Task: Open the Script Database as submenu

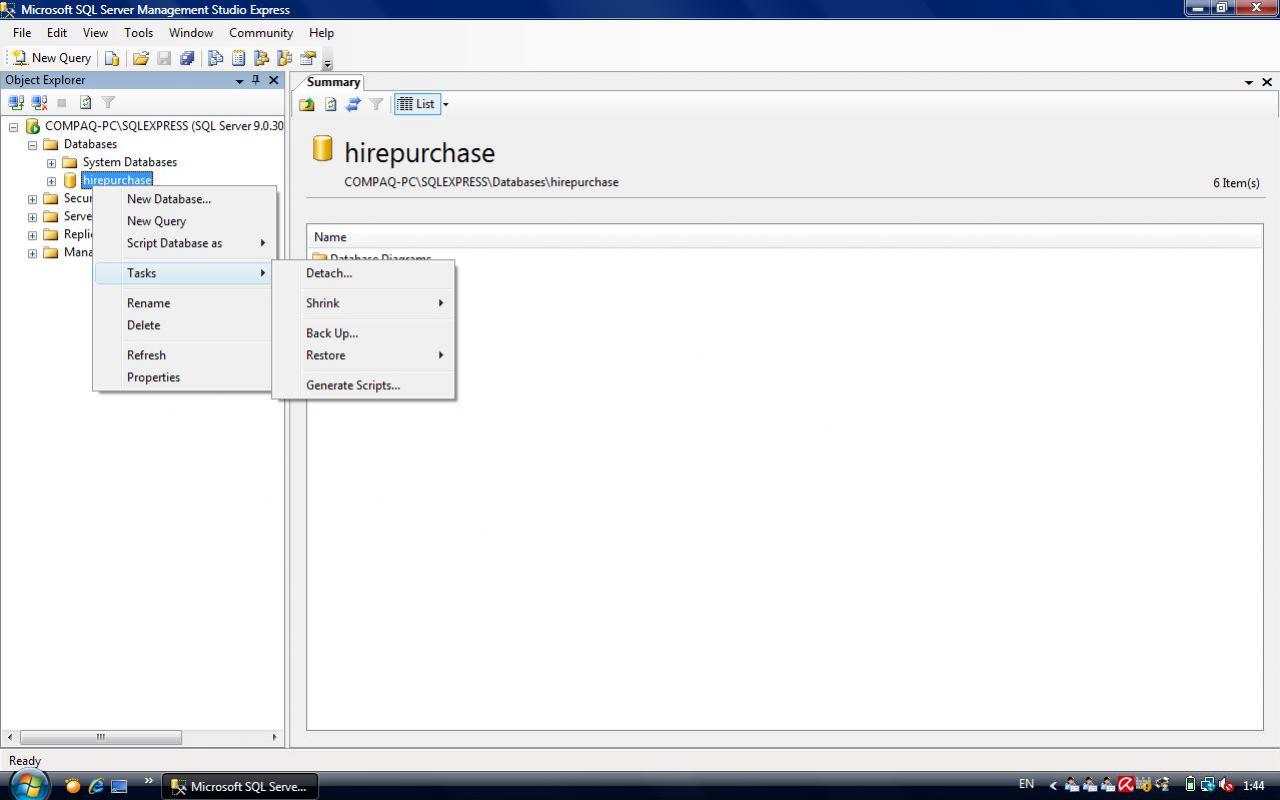Action: tap(184, 243)
